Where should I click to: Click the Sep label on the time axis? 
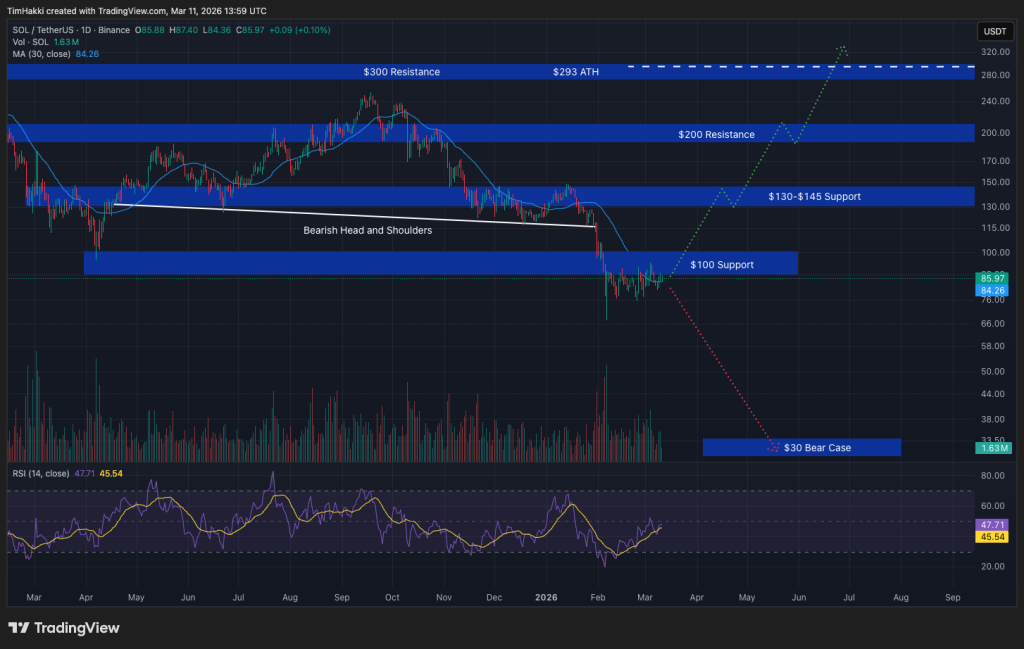click(952, 597)
